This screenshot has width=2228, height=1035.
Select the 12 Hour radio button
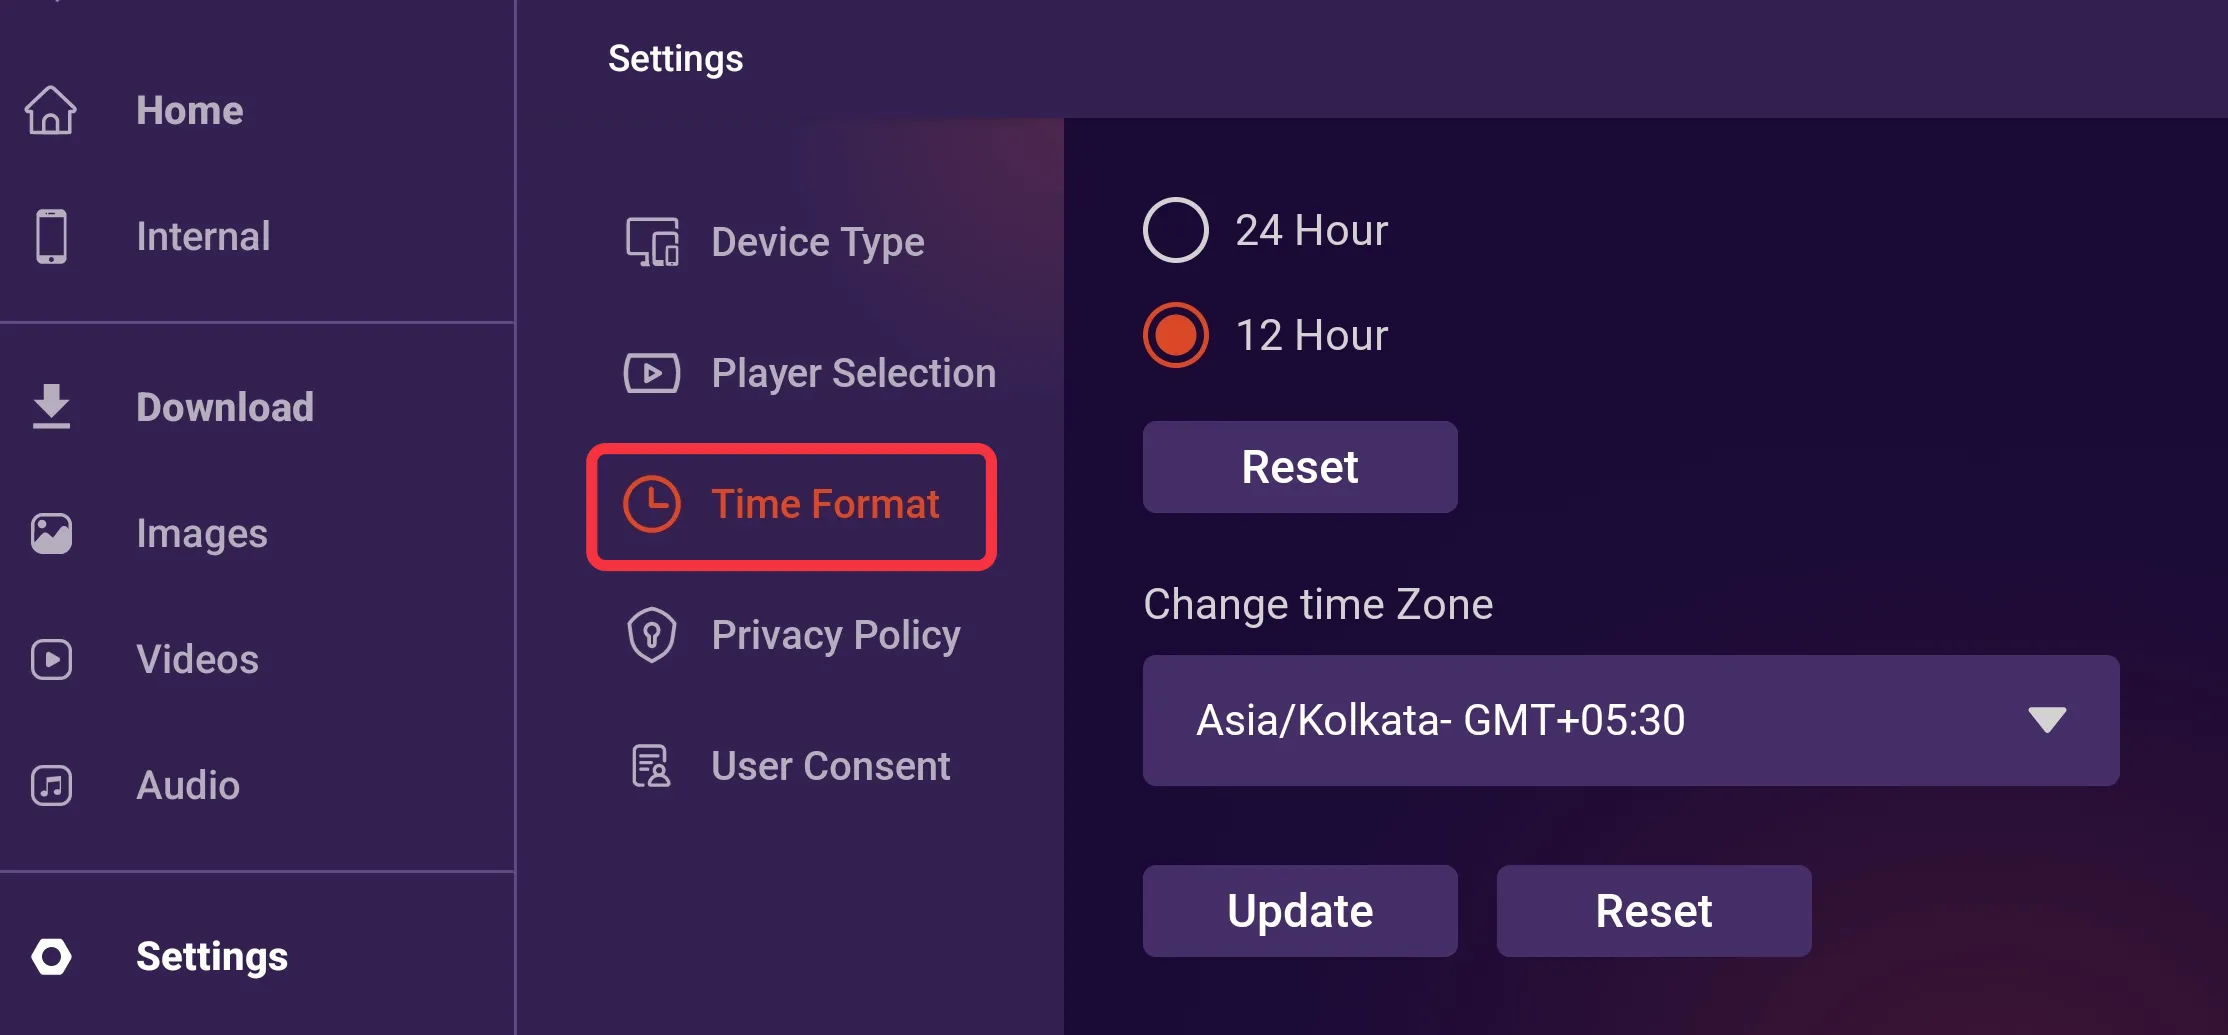pos(1176,335)
